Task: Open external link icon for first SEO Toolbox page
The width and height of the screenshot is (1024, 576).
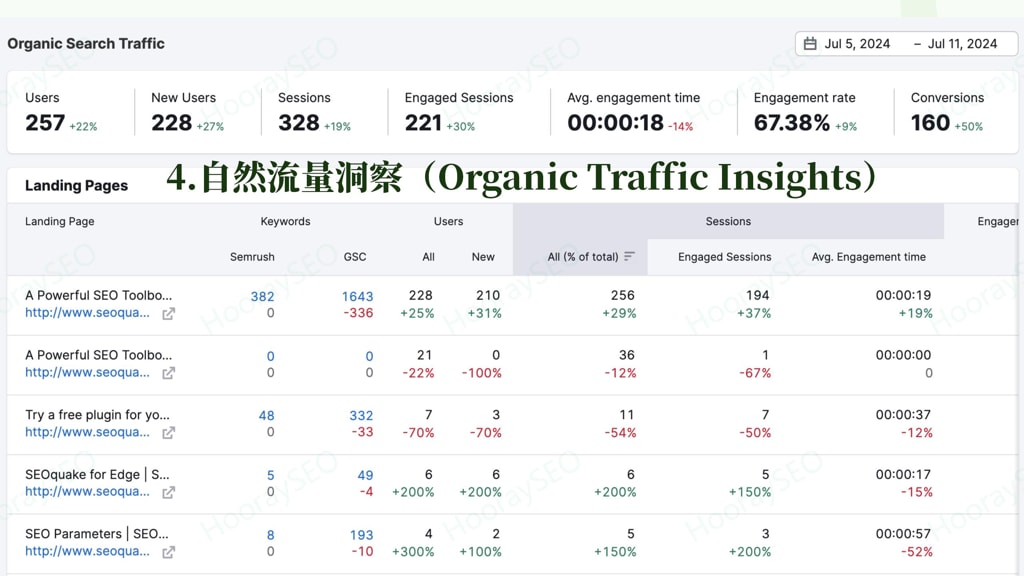Action: coord(168,314)
